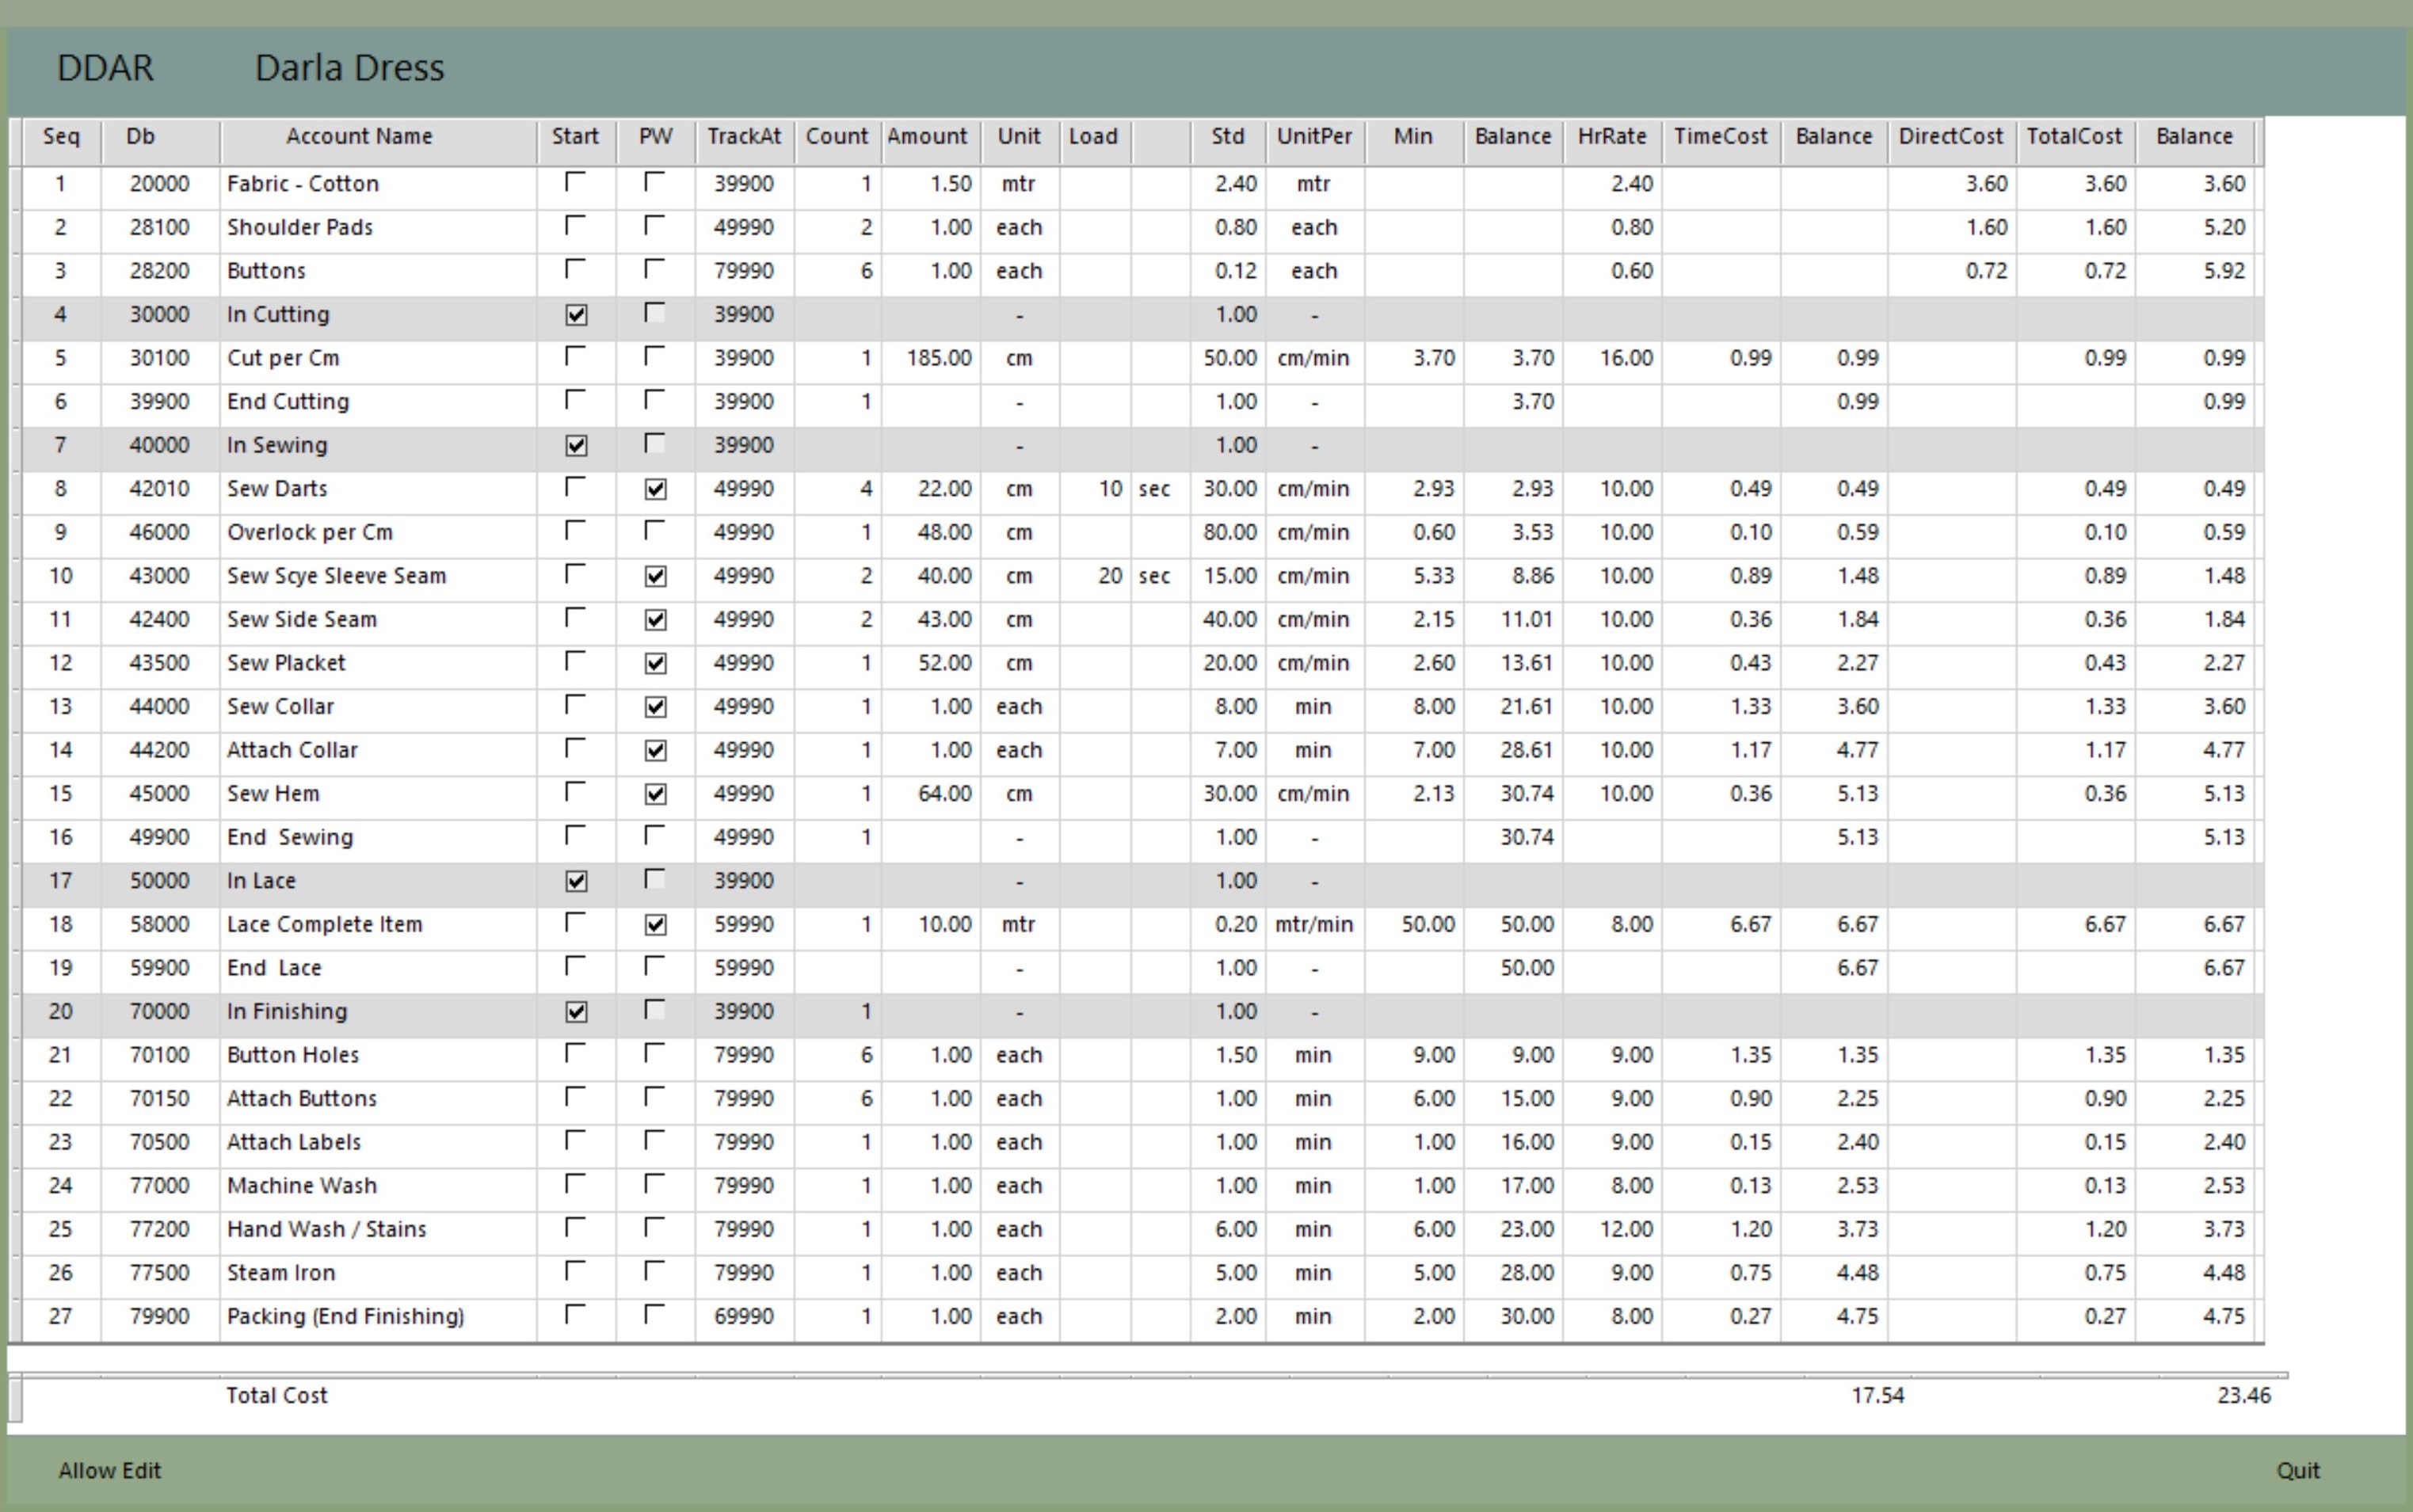2413x1512 pixels.
Task: Uncheck the Start checkbox for In Finishing
Action: [x=576, y=1012]
